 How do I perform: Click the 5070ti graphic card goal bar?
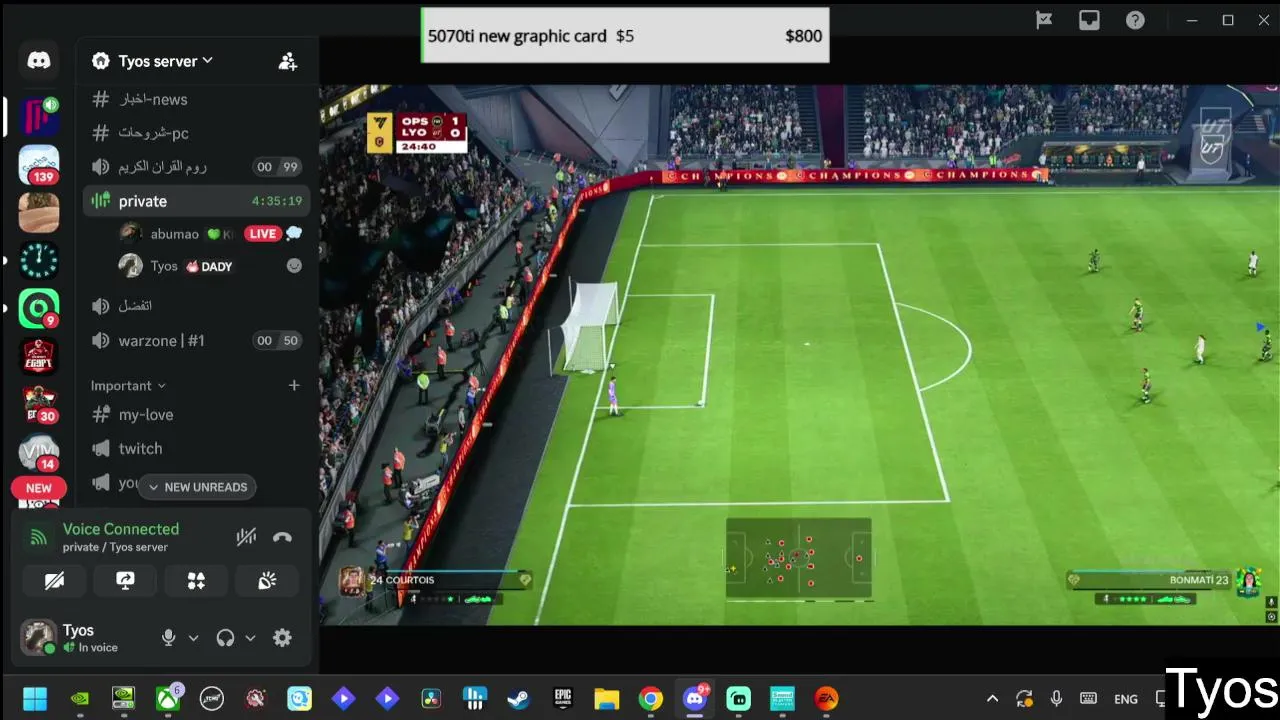pos(625,35)
